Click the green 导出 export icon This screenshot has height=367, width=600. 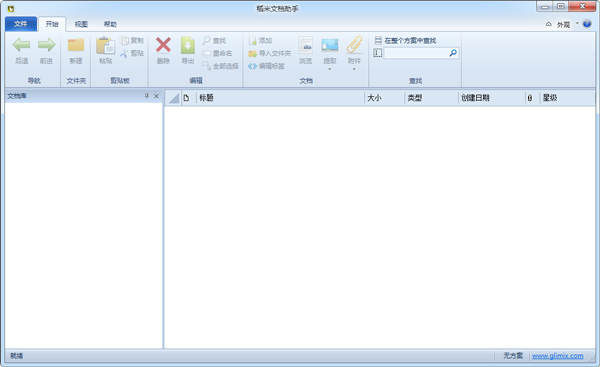[x=188, y=45]
